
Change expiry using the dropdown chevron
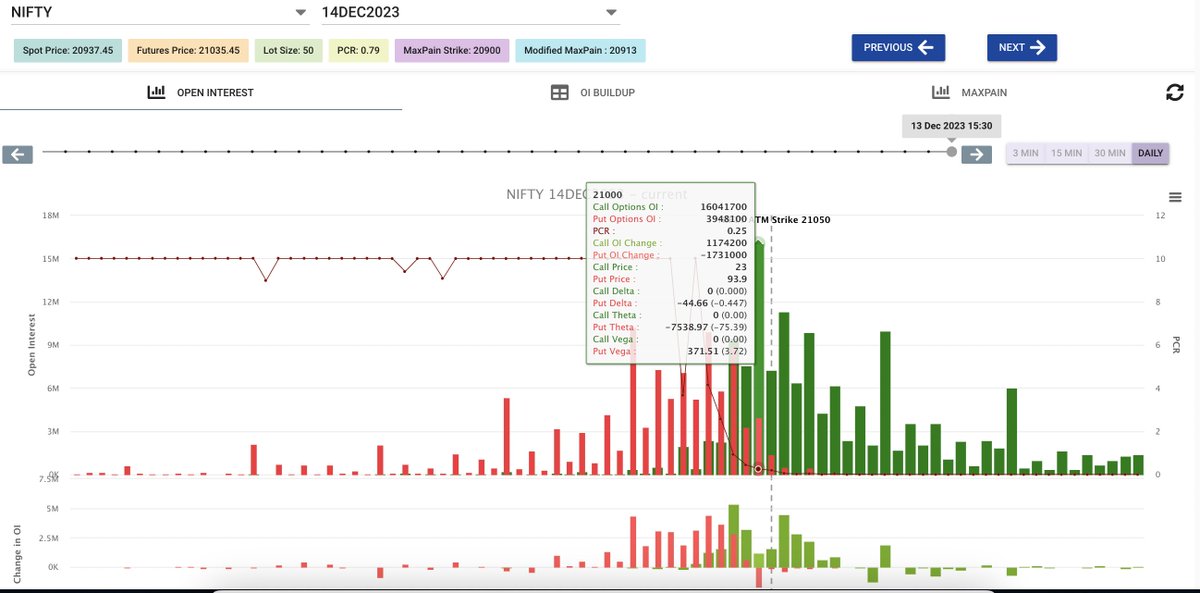pyautogui.click(x=611, y=13)
